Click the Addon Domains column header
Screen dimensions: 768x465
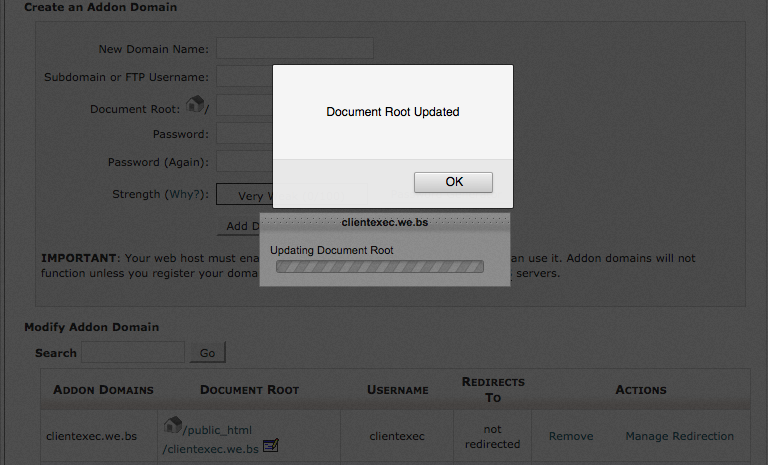103,390
